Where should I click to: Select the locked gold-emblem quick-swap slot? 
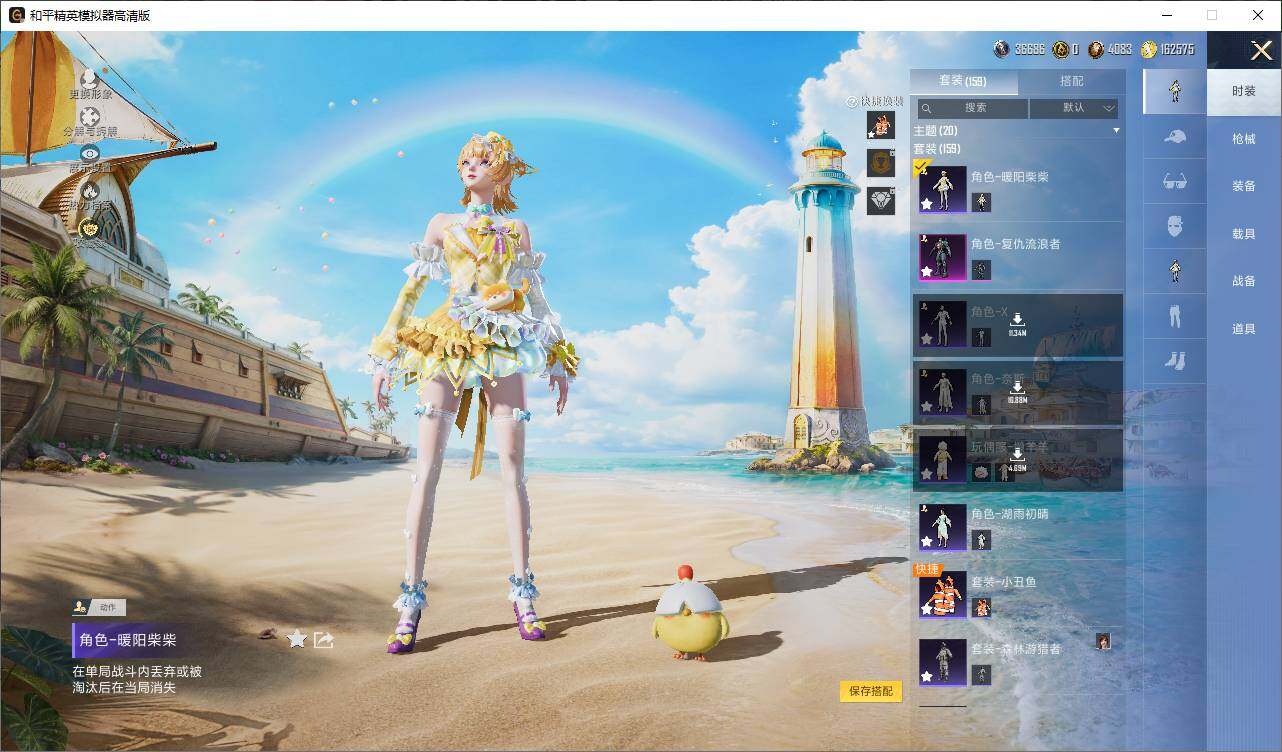[881, 162]
